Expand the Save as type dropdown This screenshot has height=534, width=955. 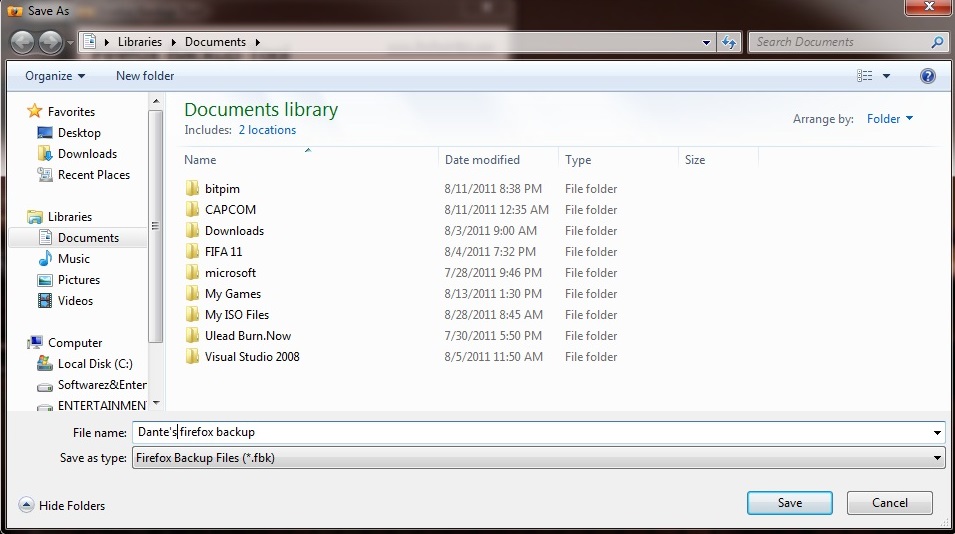pos(937,458)
